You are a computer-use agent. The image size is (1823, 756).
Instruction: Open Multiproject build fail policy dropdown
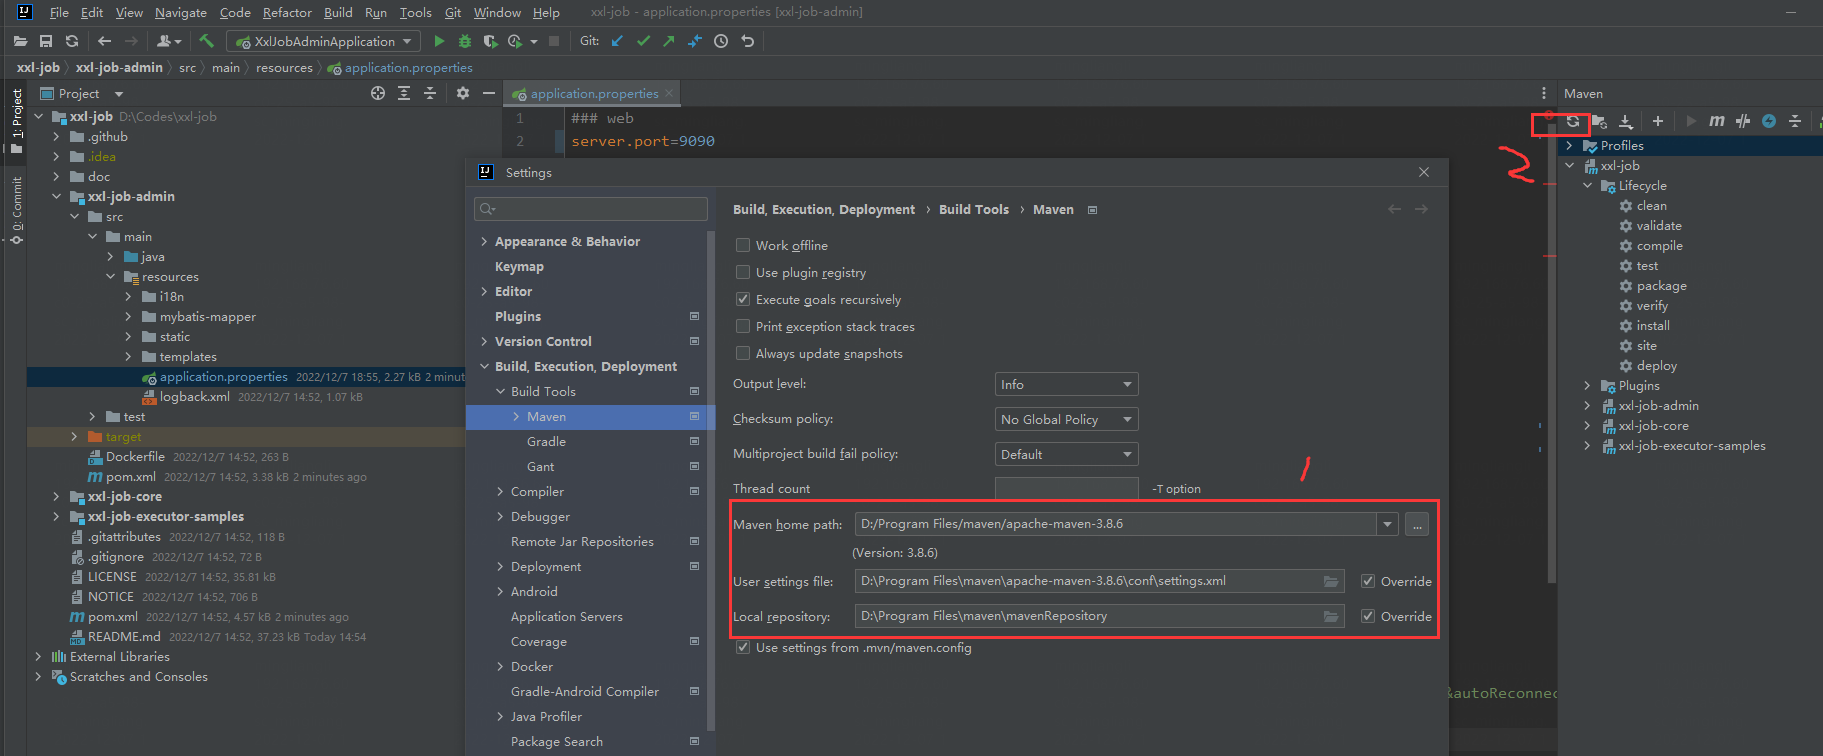(x=1066, y=454)
